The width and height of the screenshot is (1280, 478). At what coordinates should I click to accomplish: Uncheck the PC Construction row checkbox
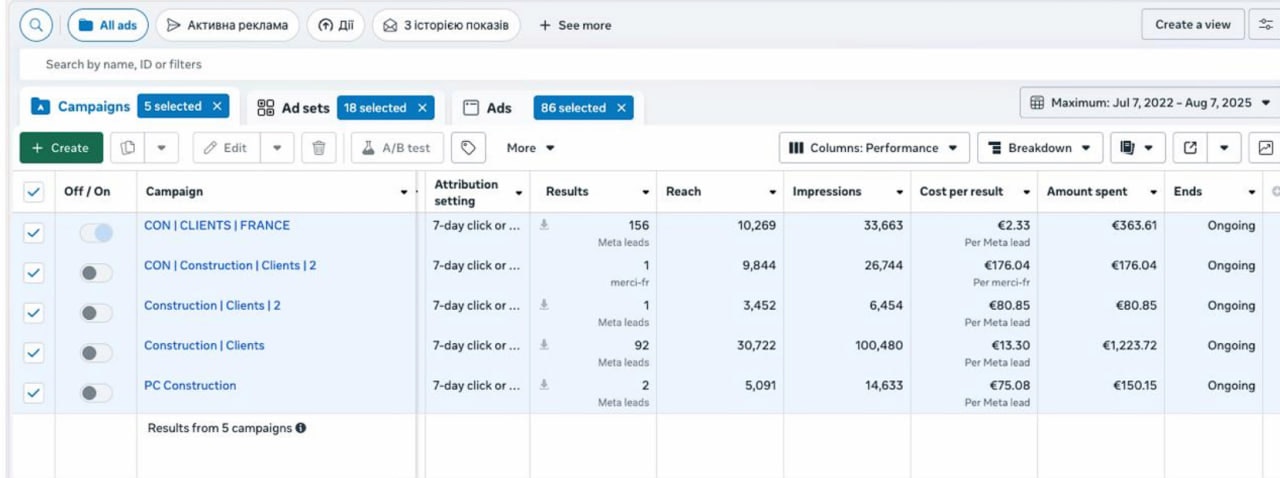point(33,393)
